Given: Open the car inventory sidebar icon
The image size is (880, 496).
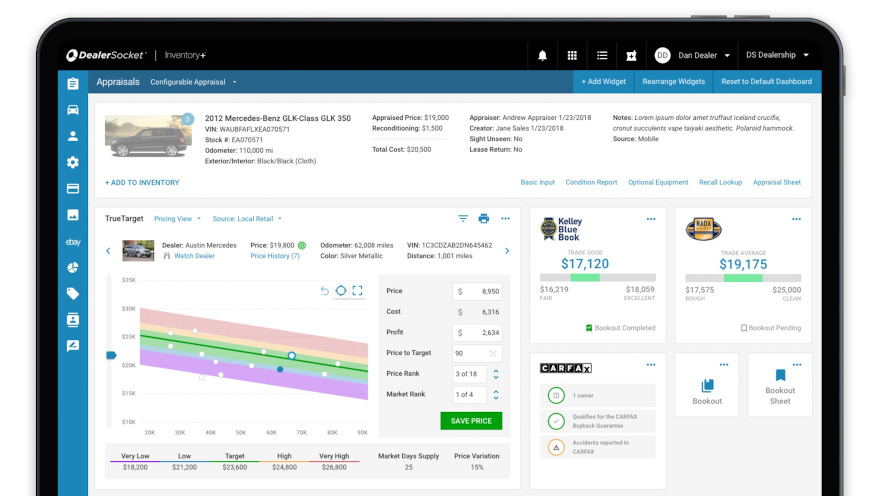Looking at the screenshot, I should [73, 110].
